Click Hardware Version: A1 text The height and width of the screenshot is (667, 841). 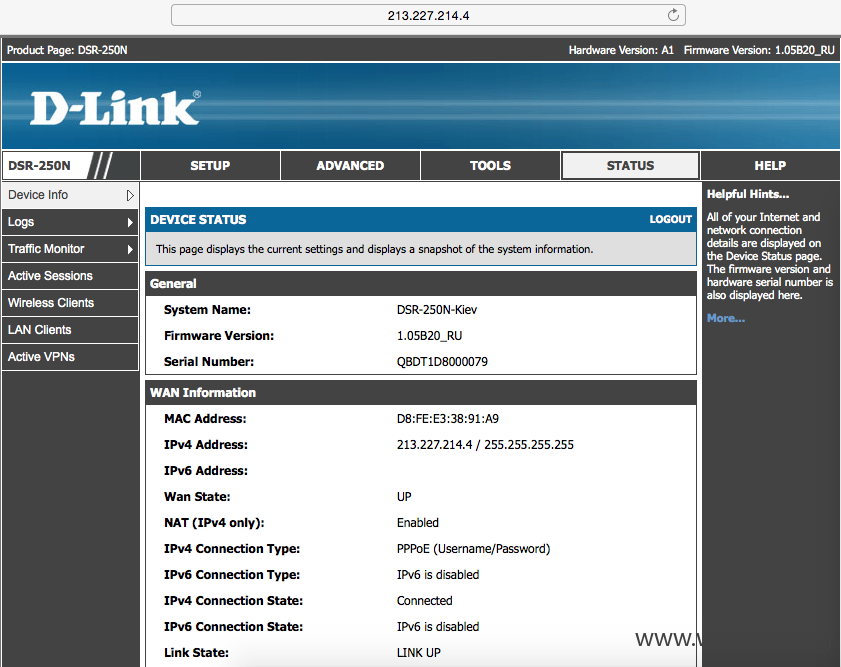(621, 50)
